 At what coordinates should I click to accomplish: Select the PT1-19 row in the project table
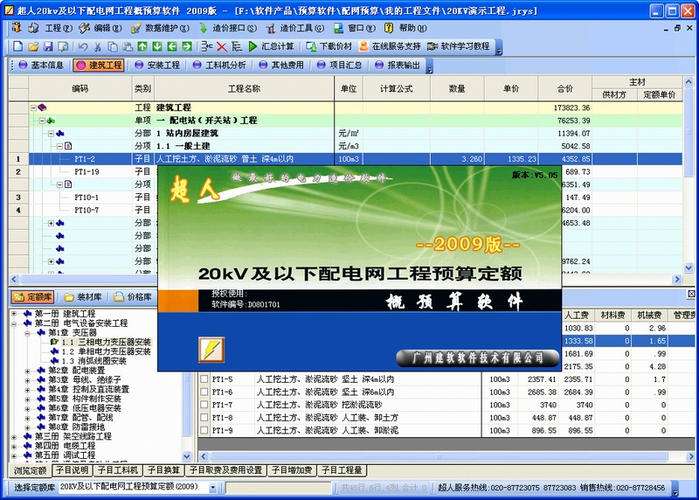pyautogui.click(x=87, y=172)
